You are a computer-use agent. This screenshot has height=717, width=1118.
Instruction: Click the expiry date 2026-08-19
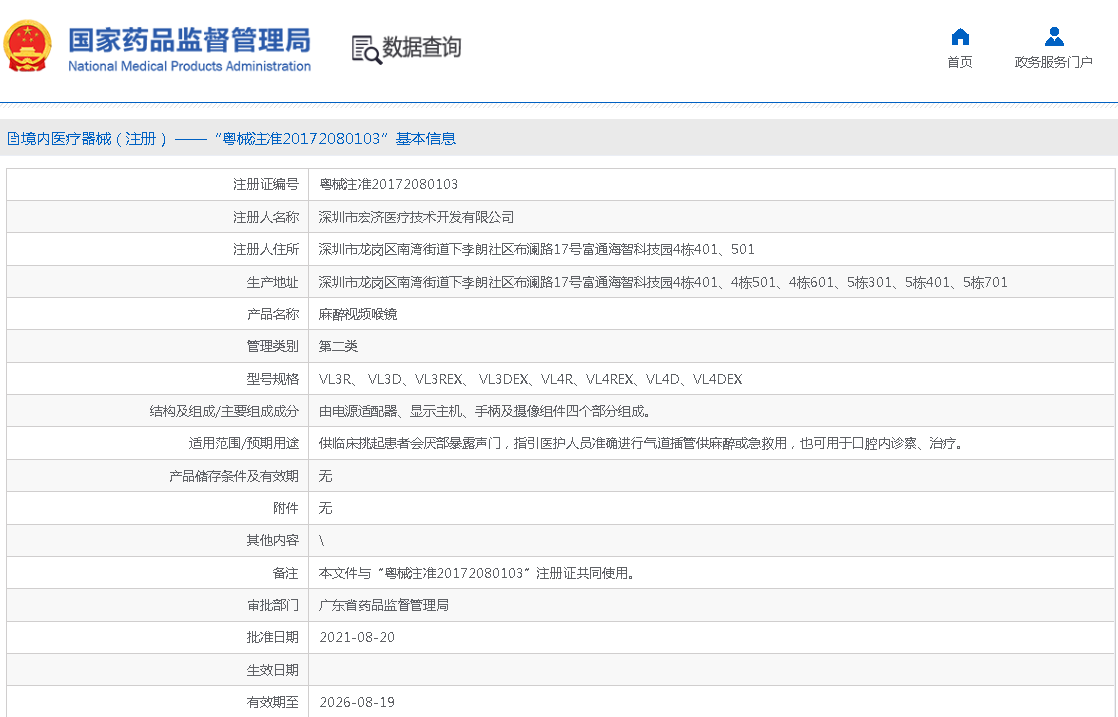[357, 702]
